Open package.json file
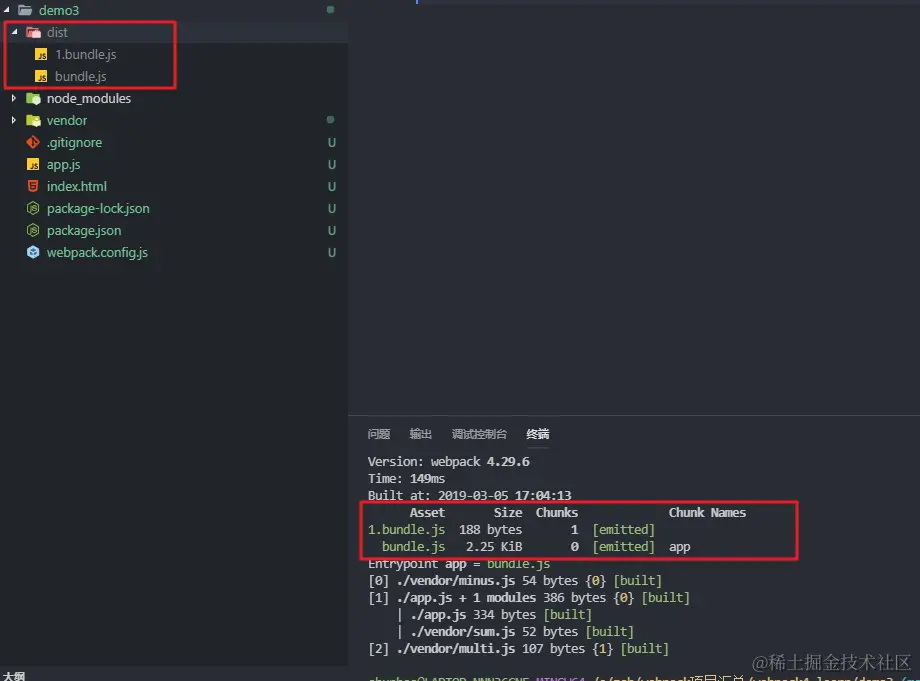Image resolution: width=920 pixels, height=681 pixels. (x=84, y=231)
